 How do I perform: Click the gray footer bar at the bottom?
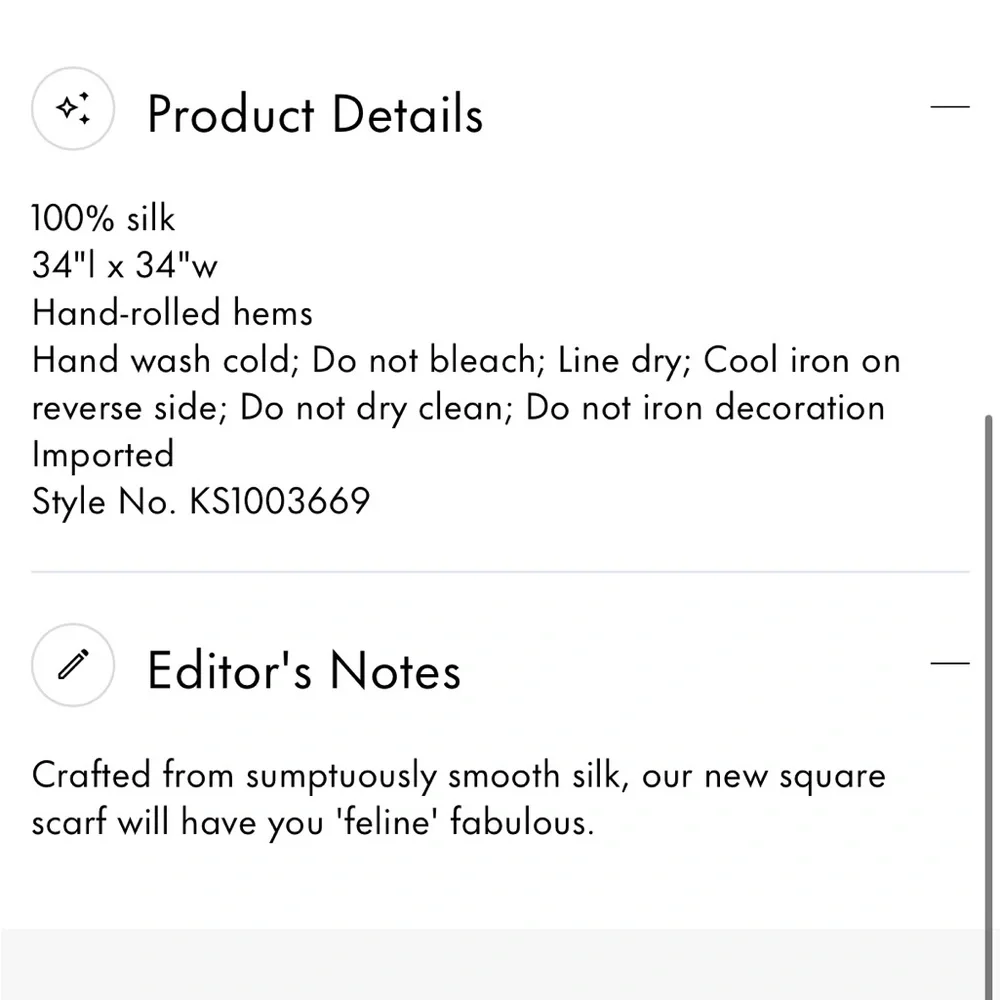click(x=500, y=964)
